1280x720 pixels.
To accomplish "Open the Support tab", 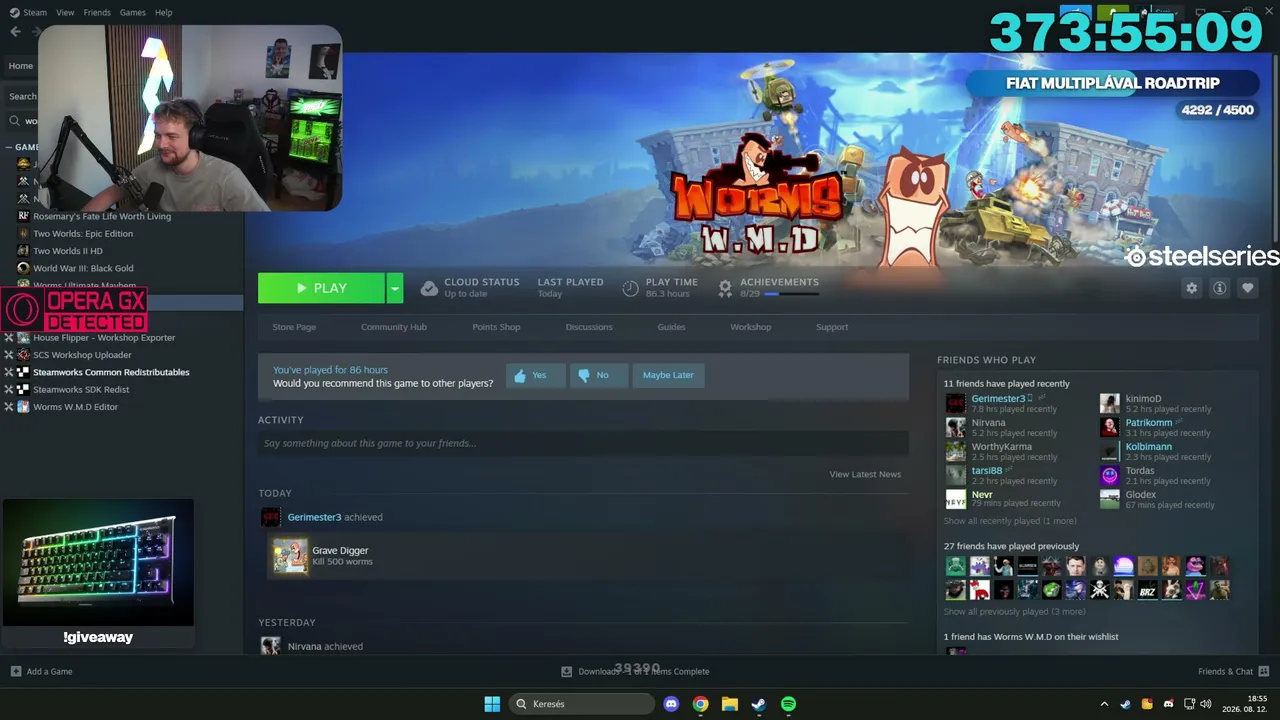I will [x=832, y=327].
